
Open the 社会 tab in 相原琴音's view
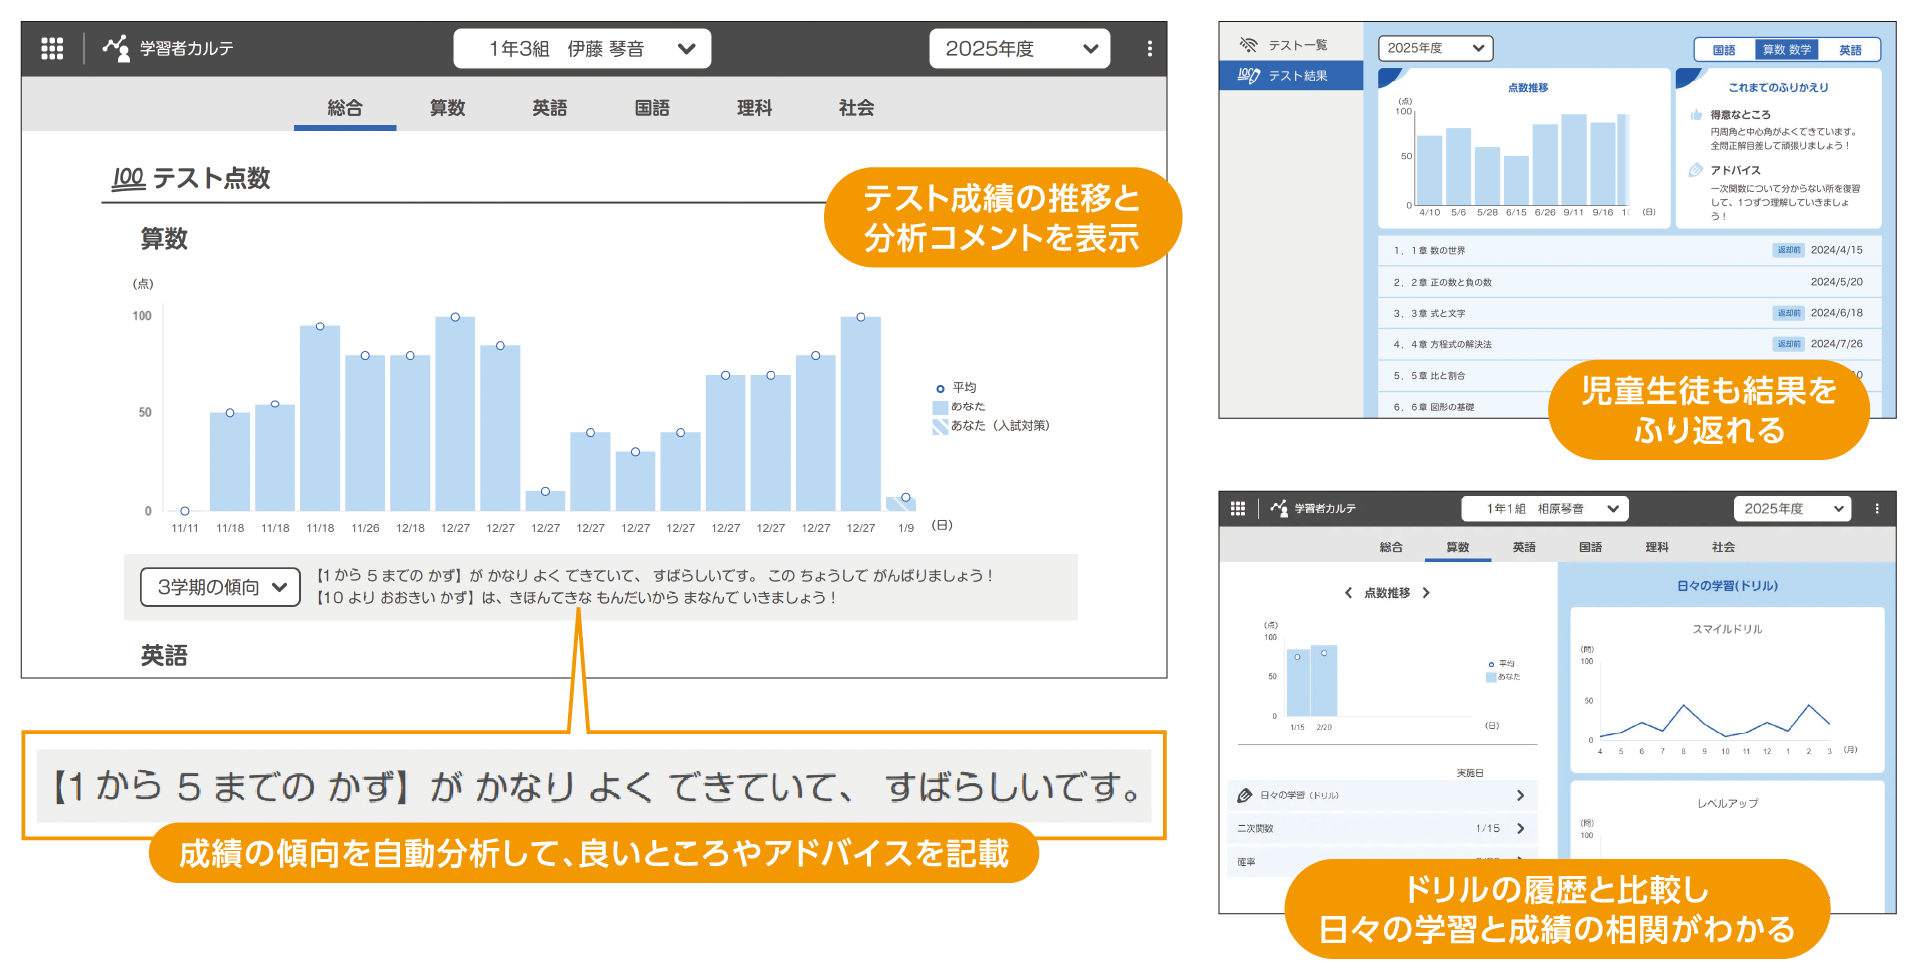tap(1723, 547)
